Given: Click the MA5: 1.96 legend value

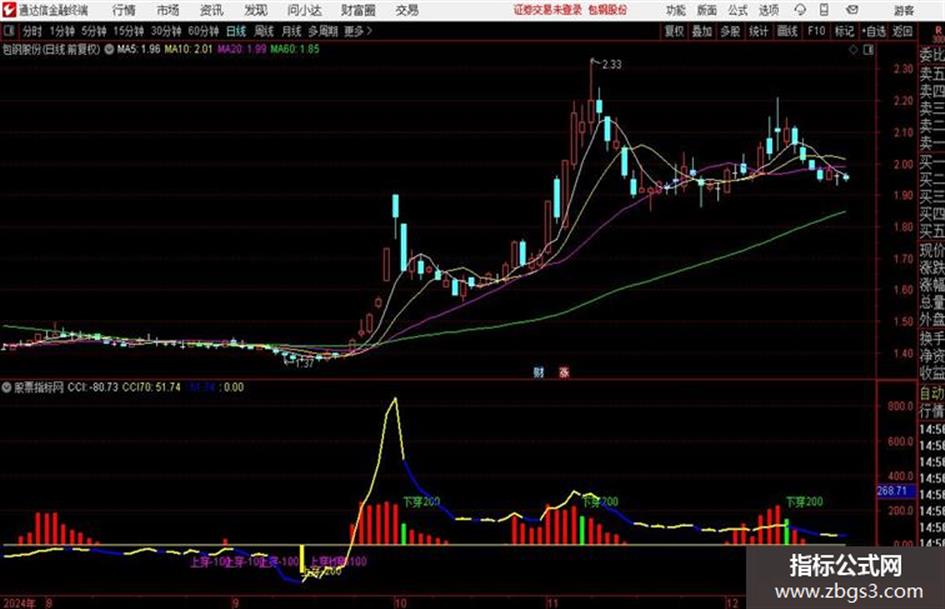Looking at the screenshot, I should [x=139, y=49].
